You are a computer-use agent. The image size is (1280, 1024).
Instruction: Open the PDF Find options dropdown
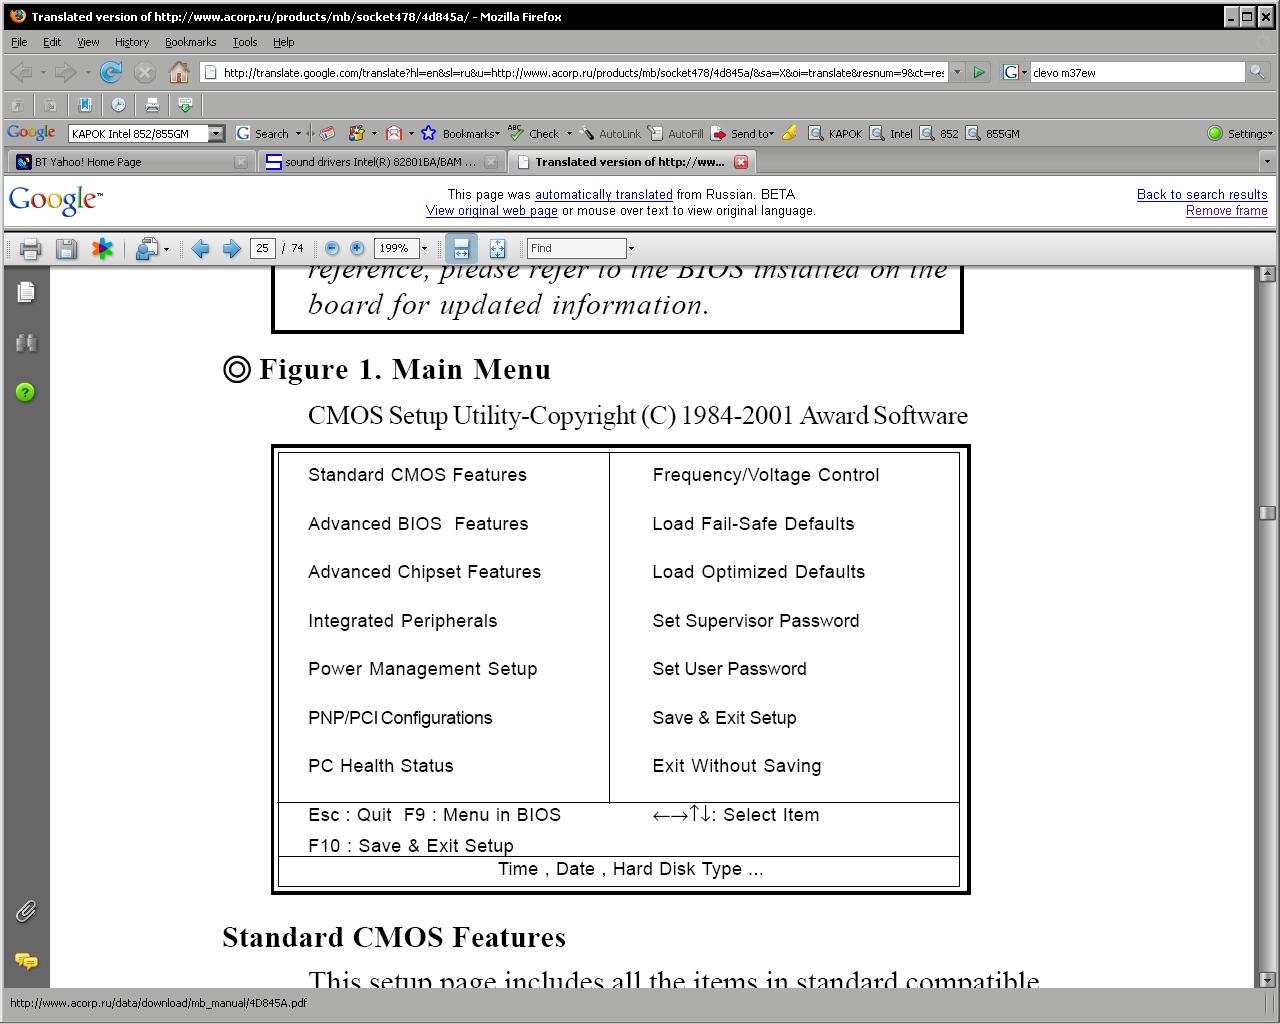[x=631, y=248]
